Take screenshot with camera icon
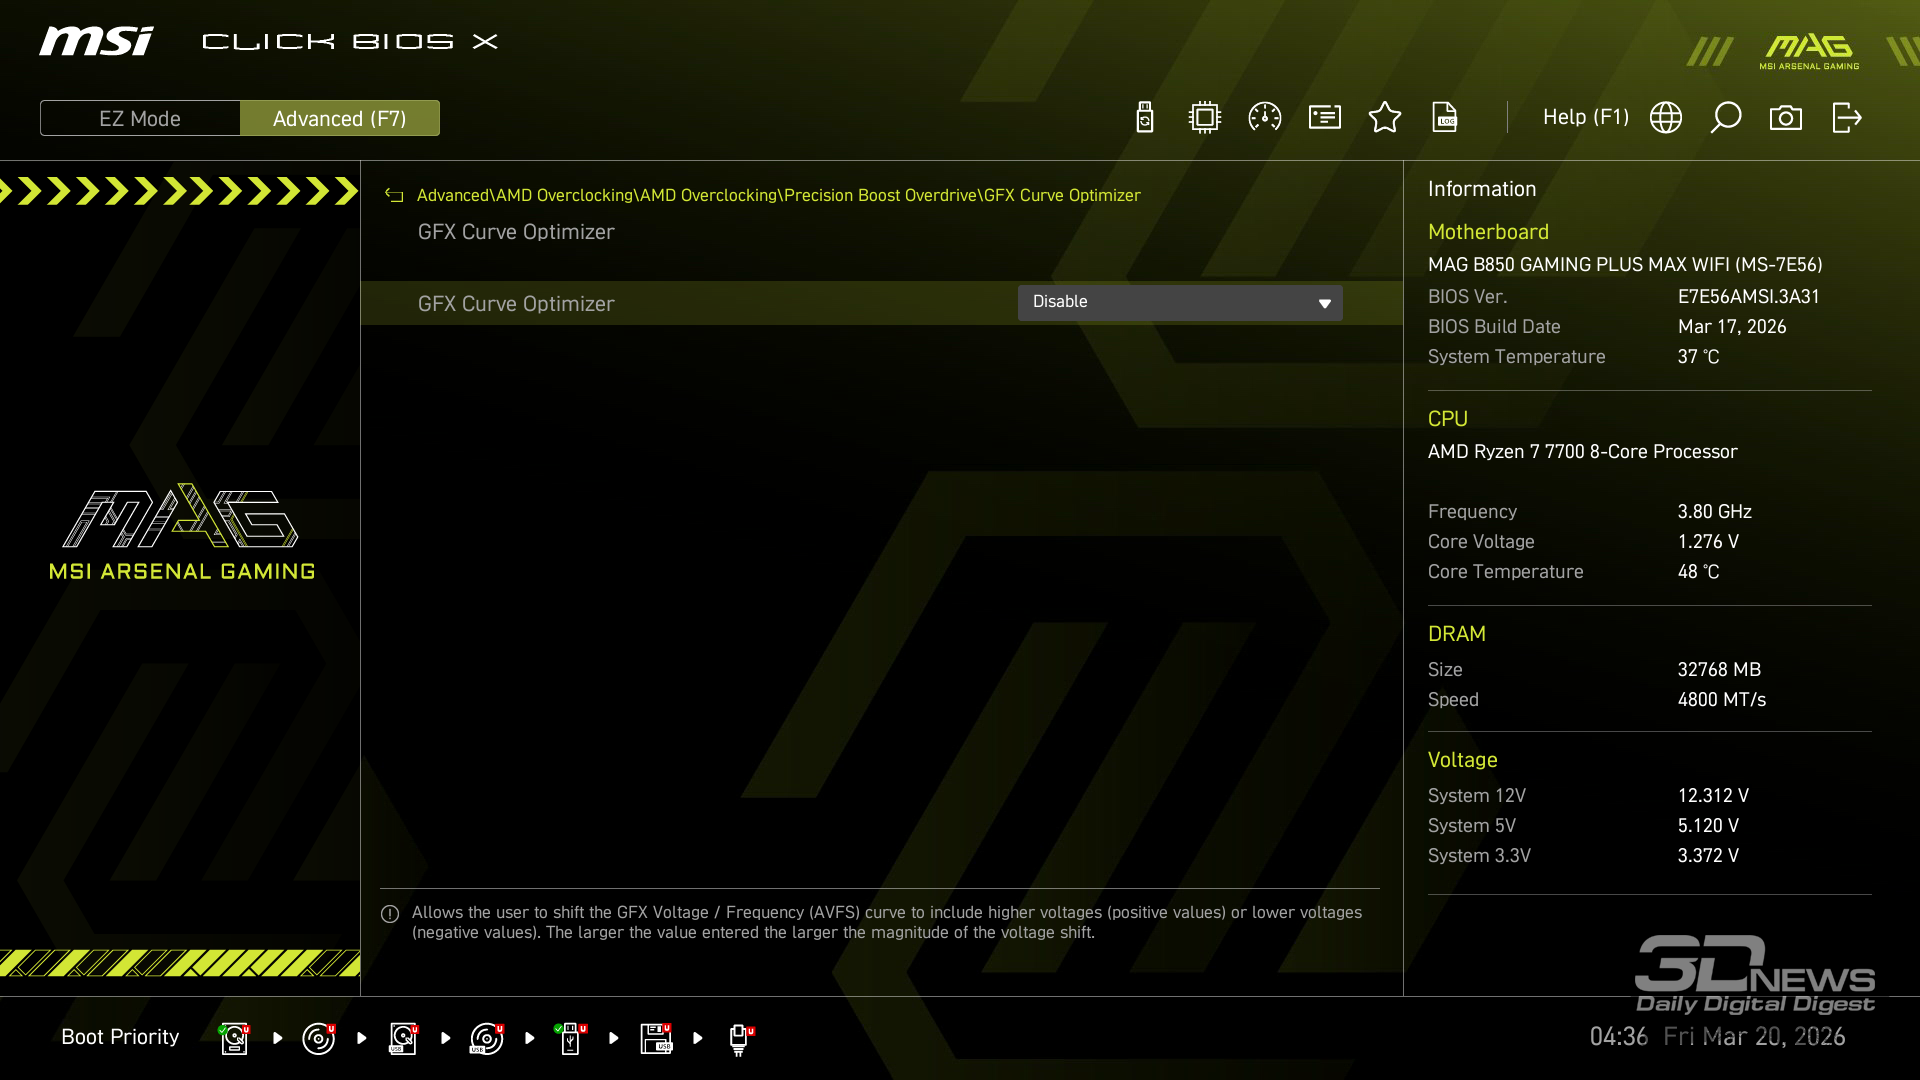The width and height of the screenshot is (1920, 1080). click(x=1786, y=118)
